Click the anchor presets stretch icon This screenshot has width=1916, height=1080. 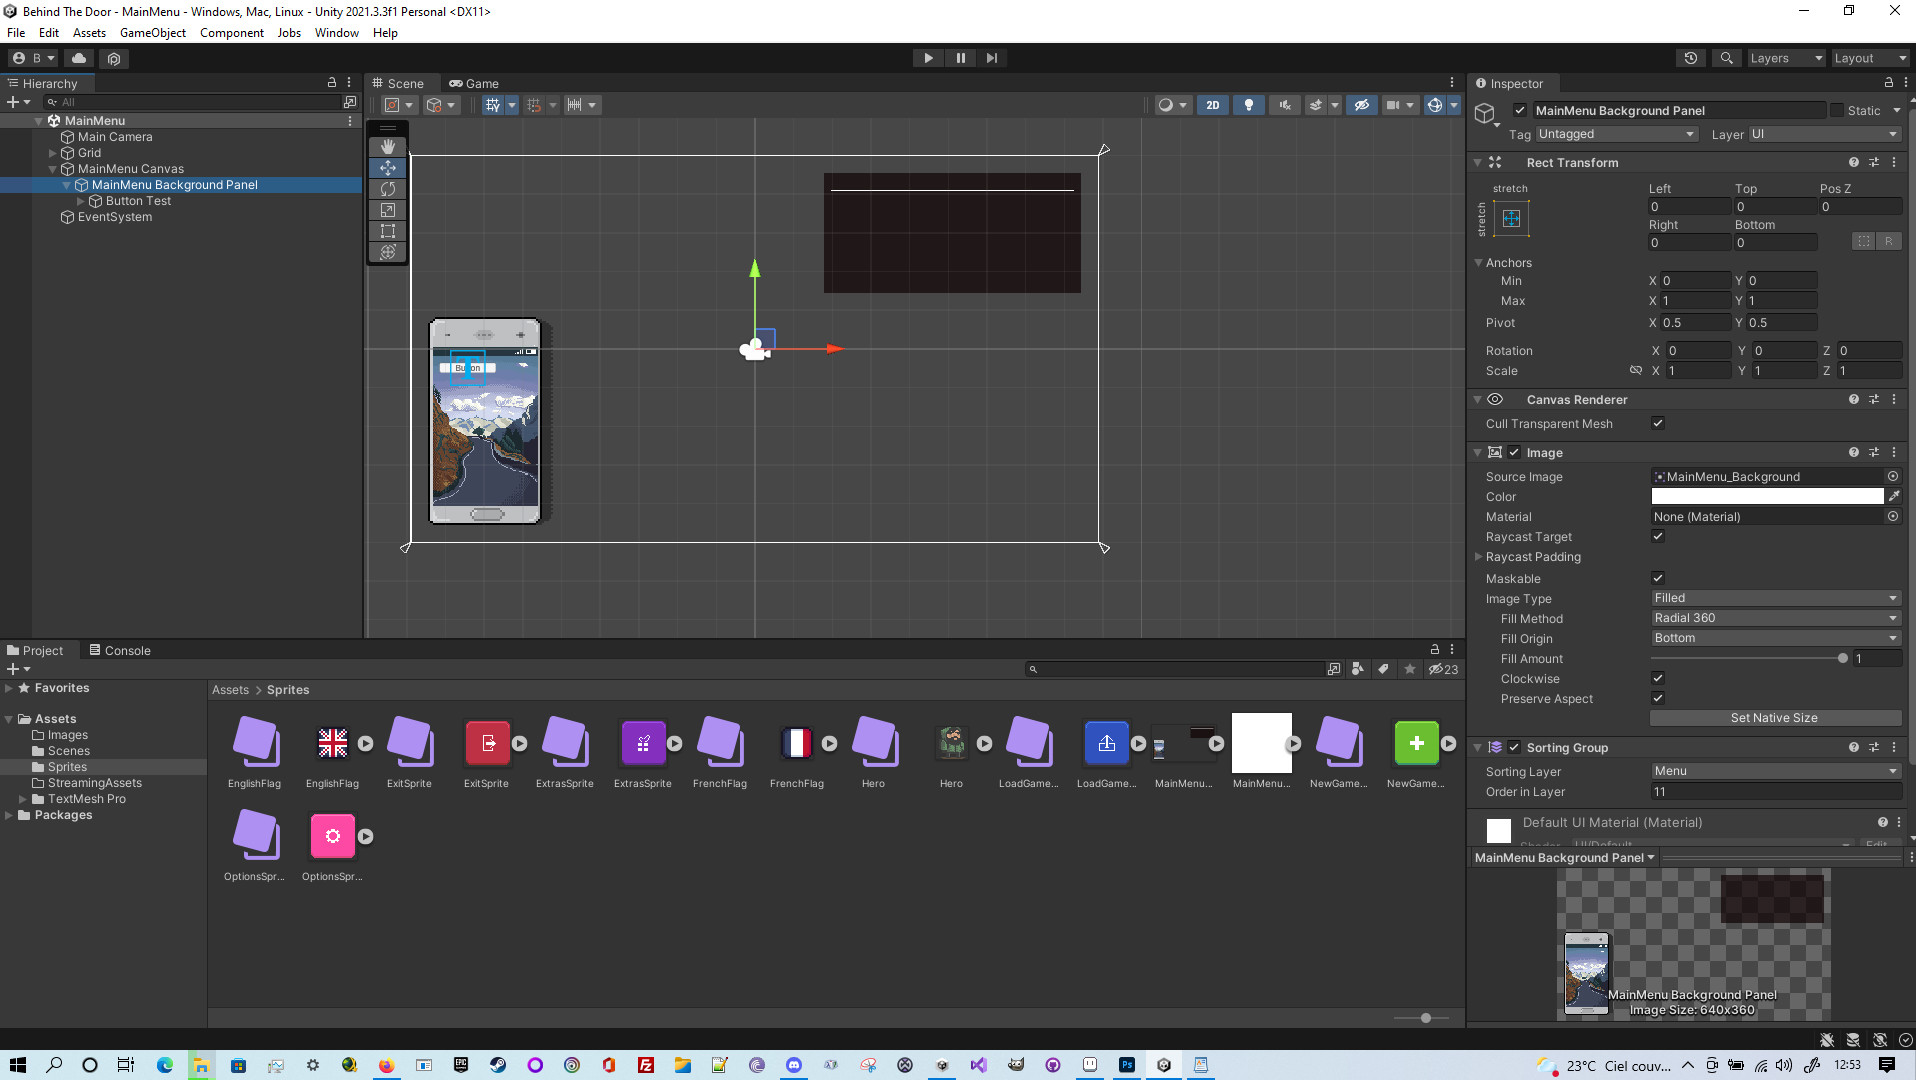pos(1511,219)
